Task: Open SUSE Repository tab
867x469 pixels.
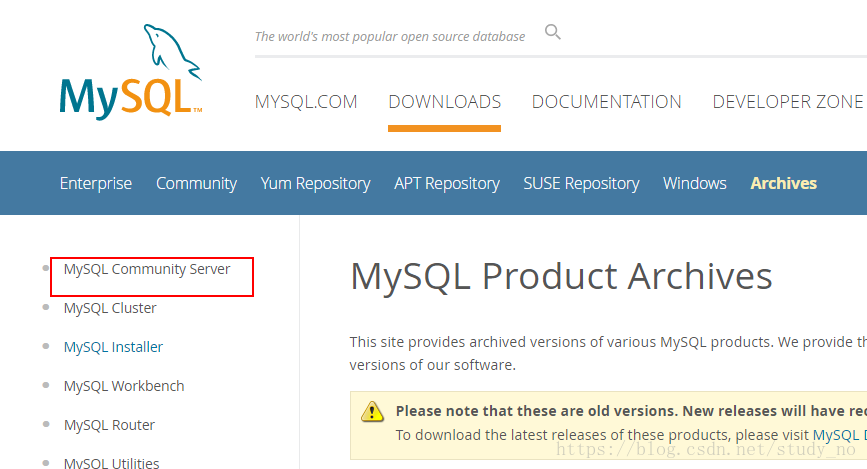Action: (581, 183)
